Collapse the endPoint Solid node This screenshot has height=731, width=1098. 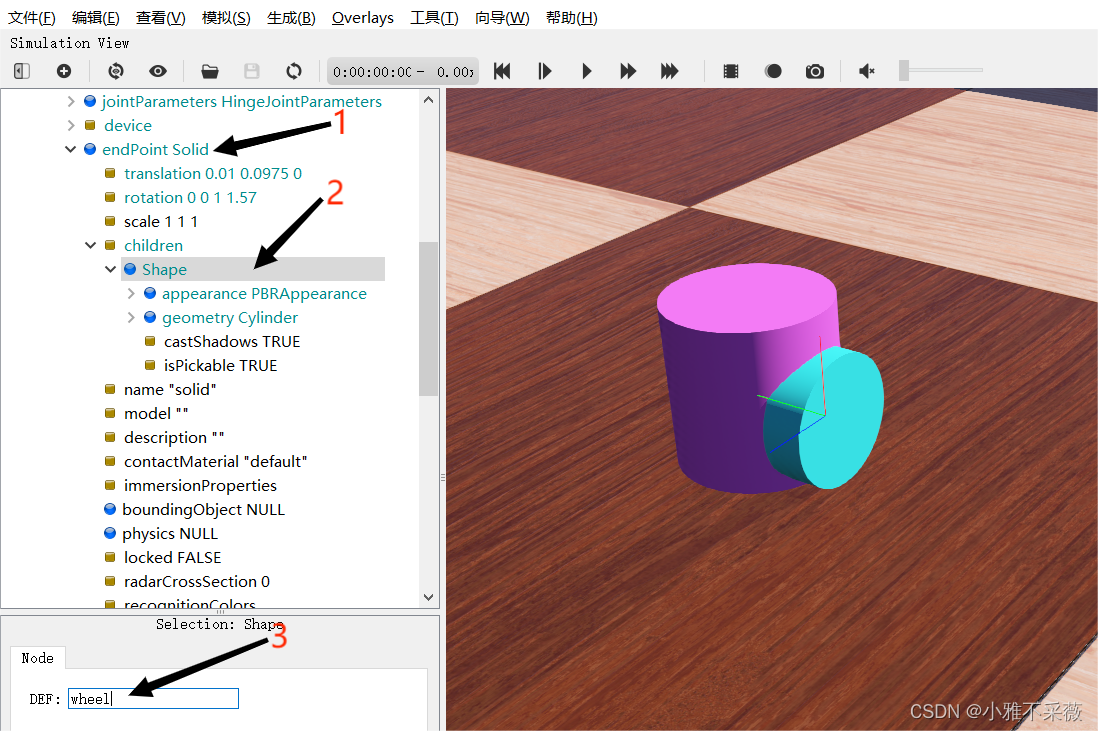click(x=71, y=150)
